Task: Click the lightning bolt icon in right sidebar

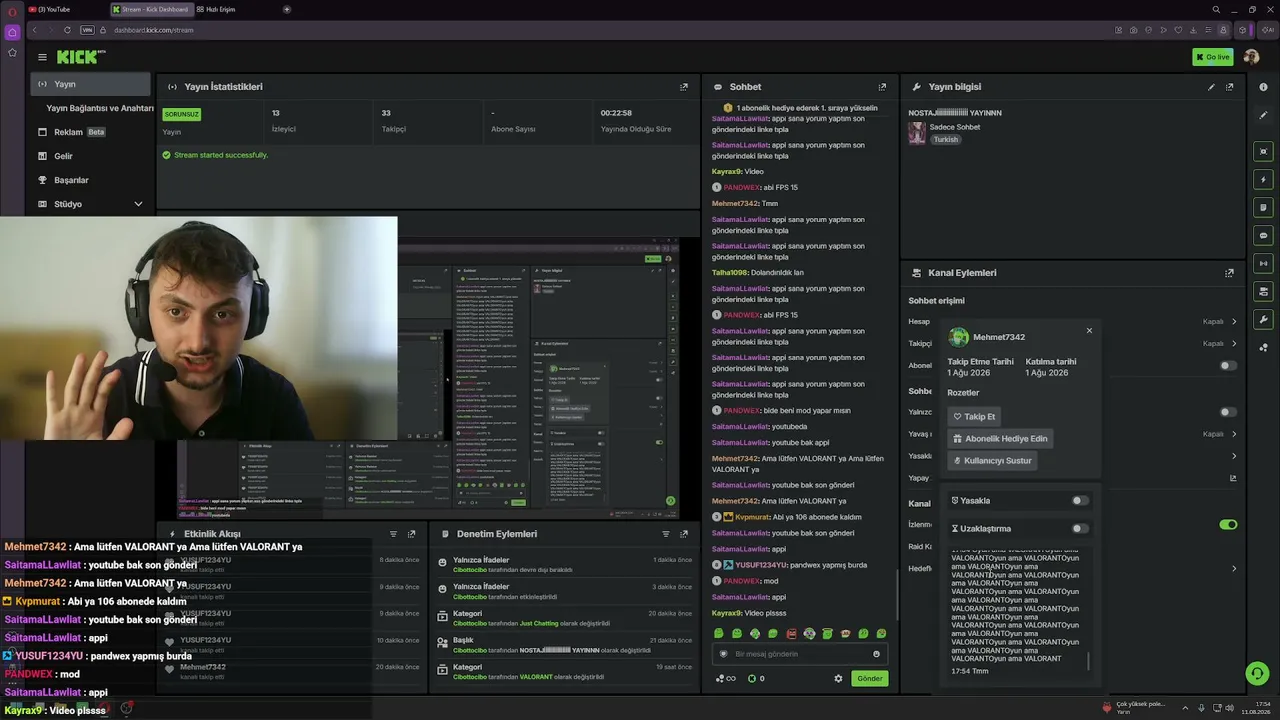Action: (x=1264, y=180)
